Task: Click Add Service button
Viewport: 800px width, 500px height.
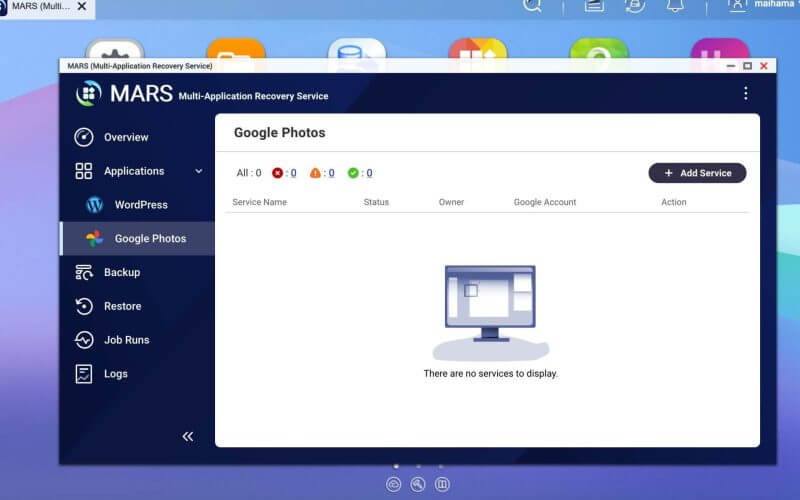Action: [x=697, y=173]
